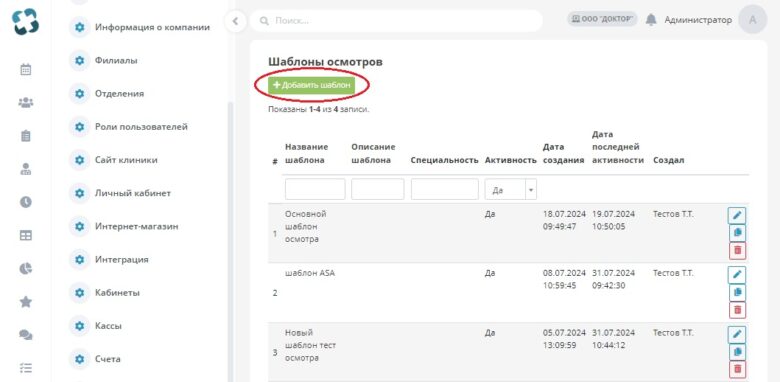Open the pie chart reports icon

pos(25,269)
